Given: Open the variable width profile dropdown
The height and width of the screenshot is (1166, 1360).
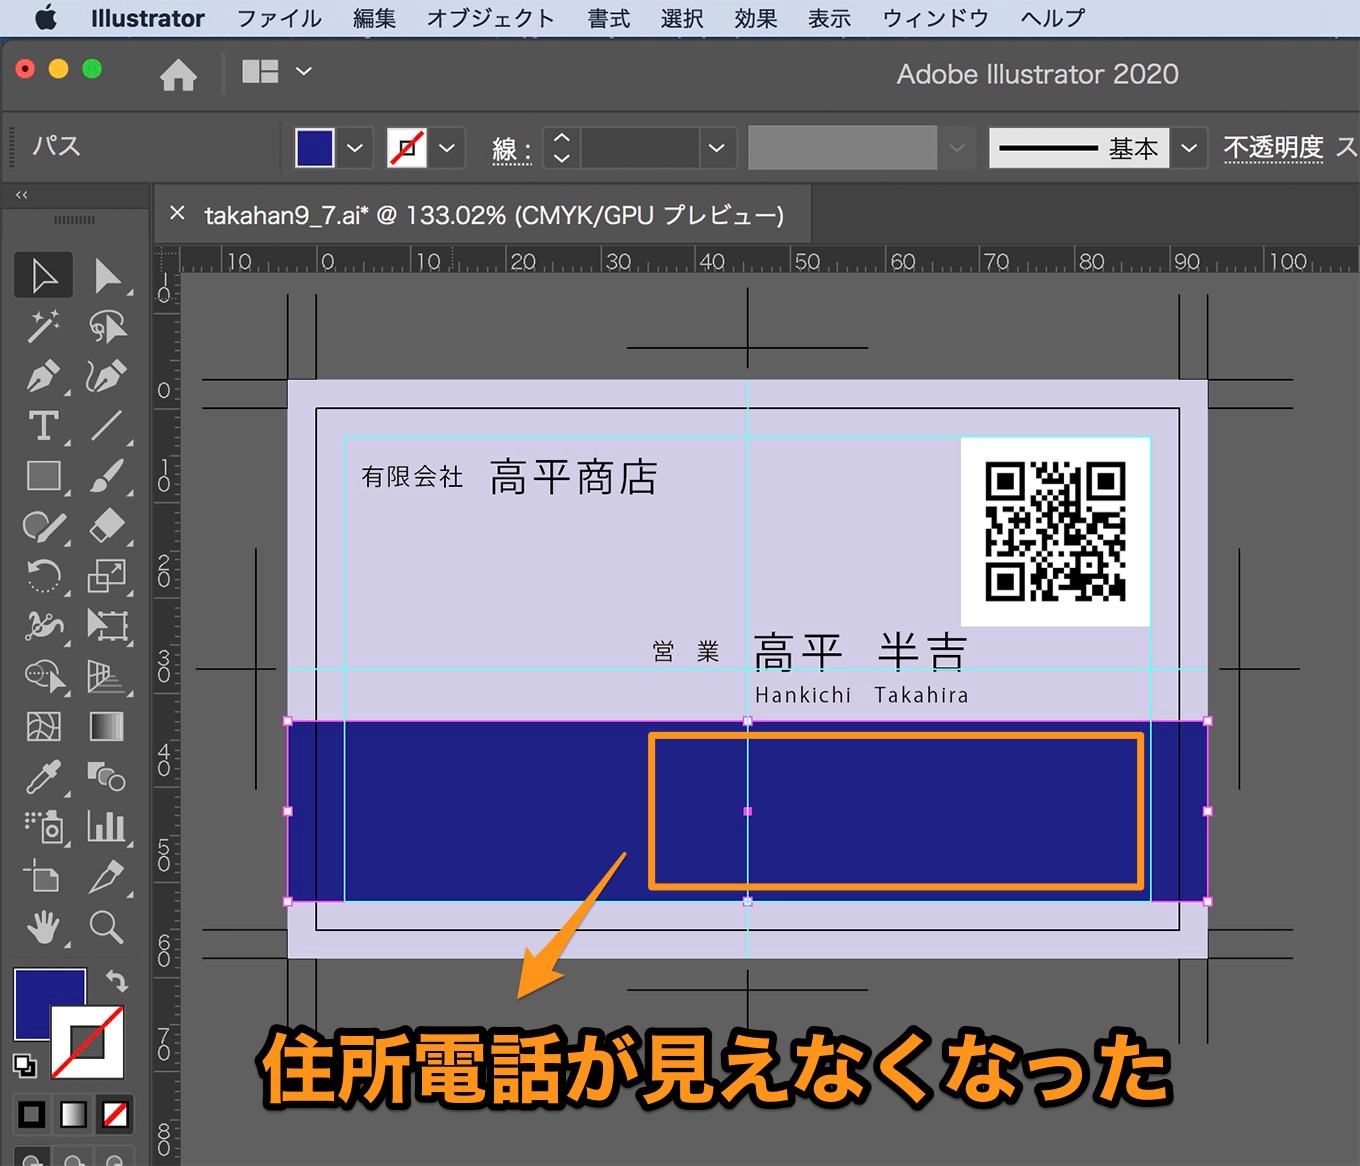Looking at the screenshot, I should tap(956, 148).
